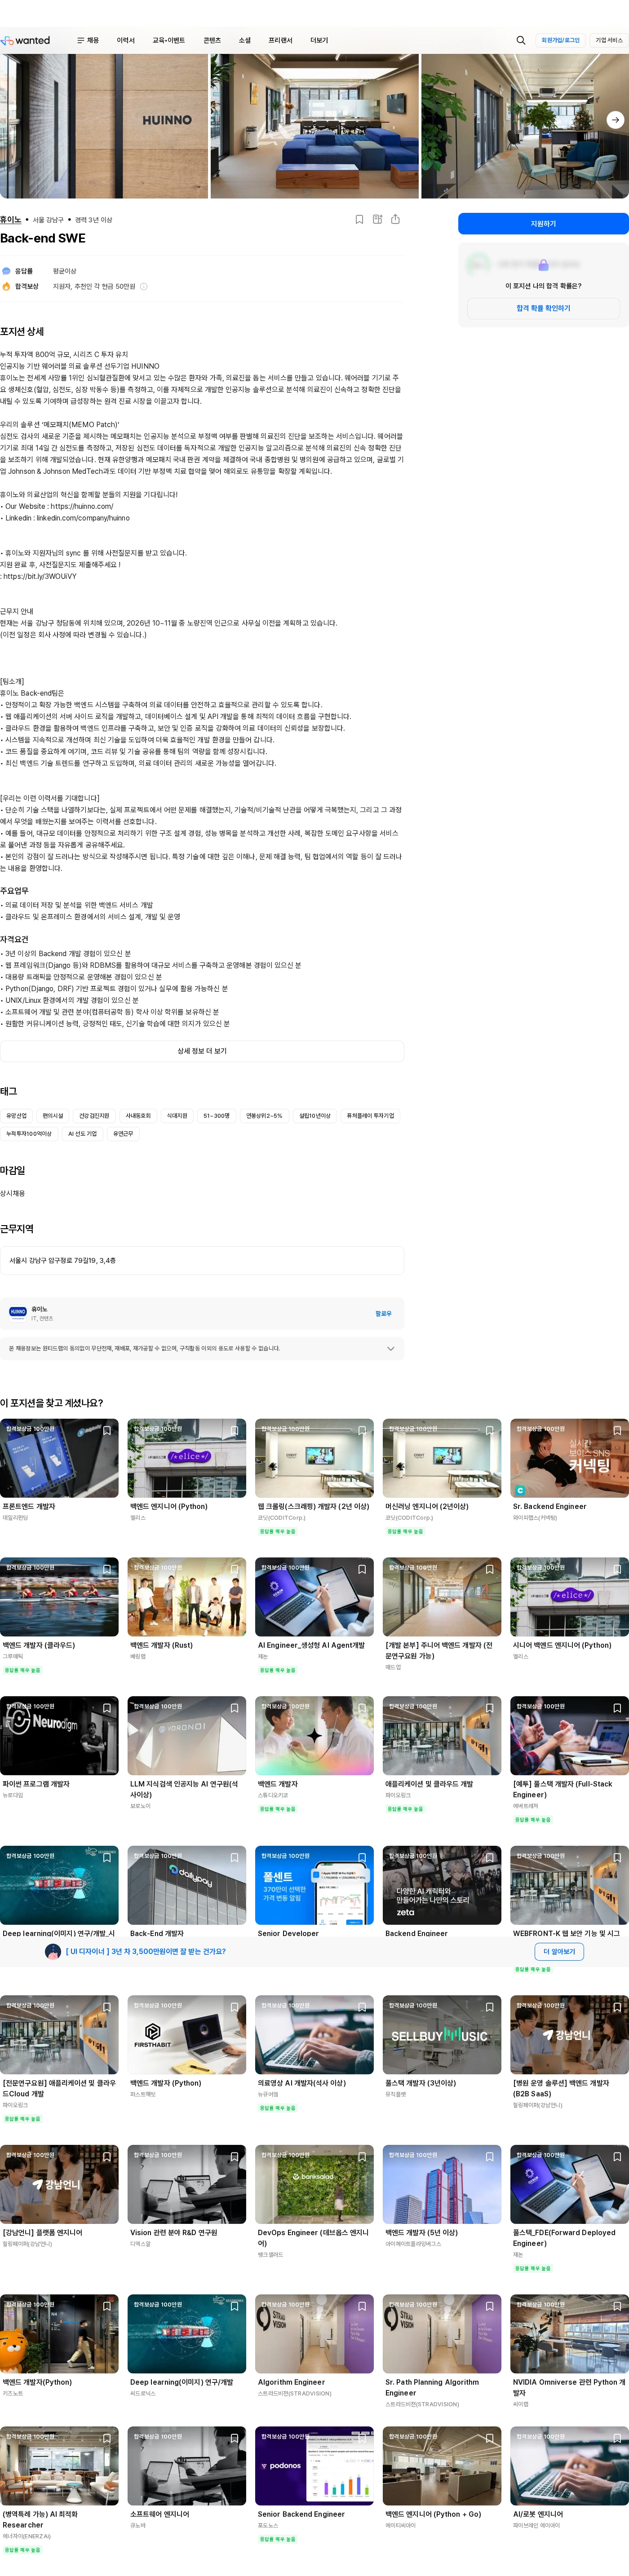Viewport: 629px width, 2576px height.
Task: Bookmark the Algorithm Engineer card
Action: [362, 2306]
